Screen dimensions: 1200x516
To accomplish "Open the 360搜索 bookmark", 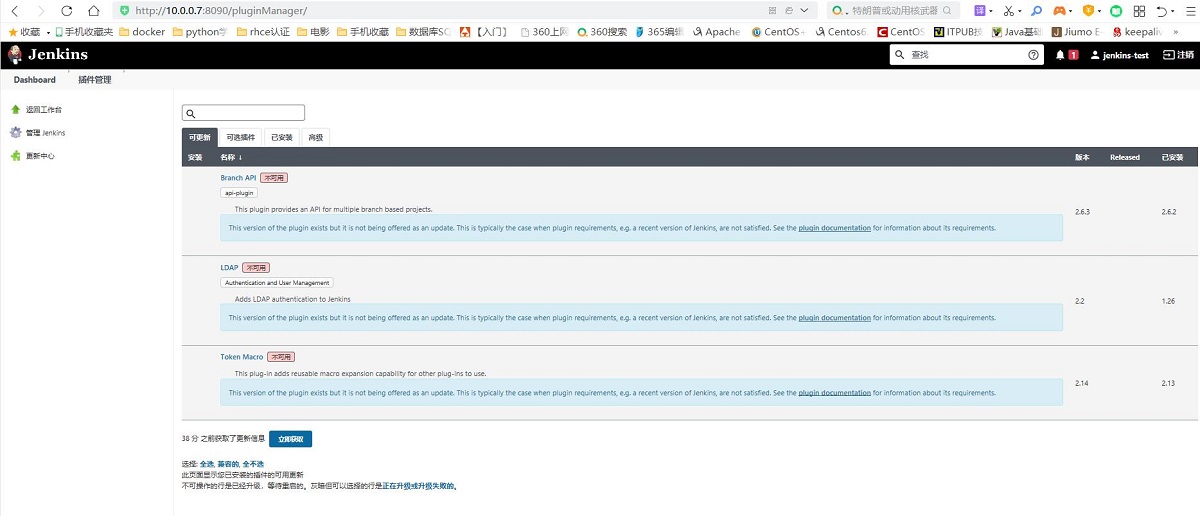I will coord(601,32).
